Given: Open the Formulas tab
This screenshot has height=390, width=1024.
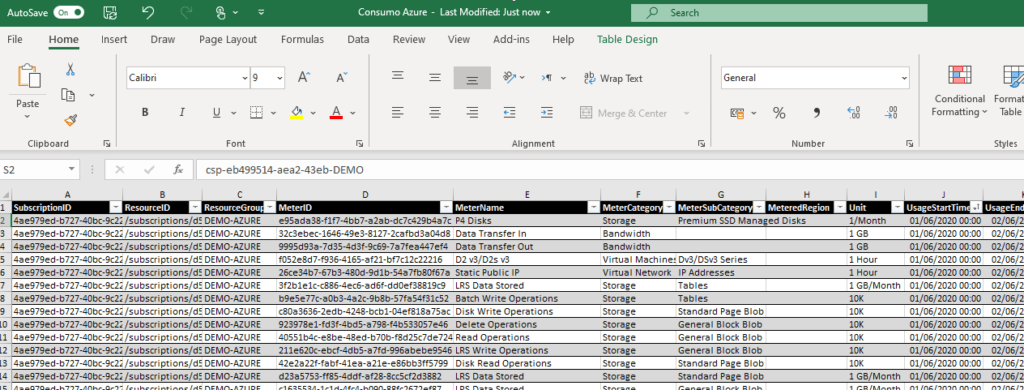Looking at the screenshot, I should [x=302, y=39].
